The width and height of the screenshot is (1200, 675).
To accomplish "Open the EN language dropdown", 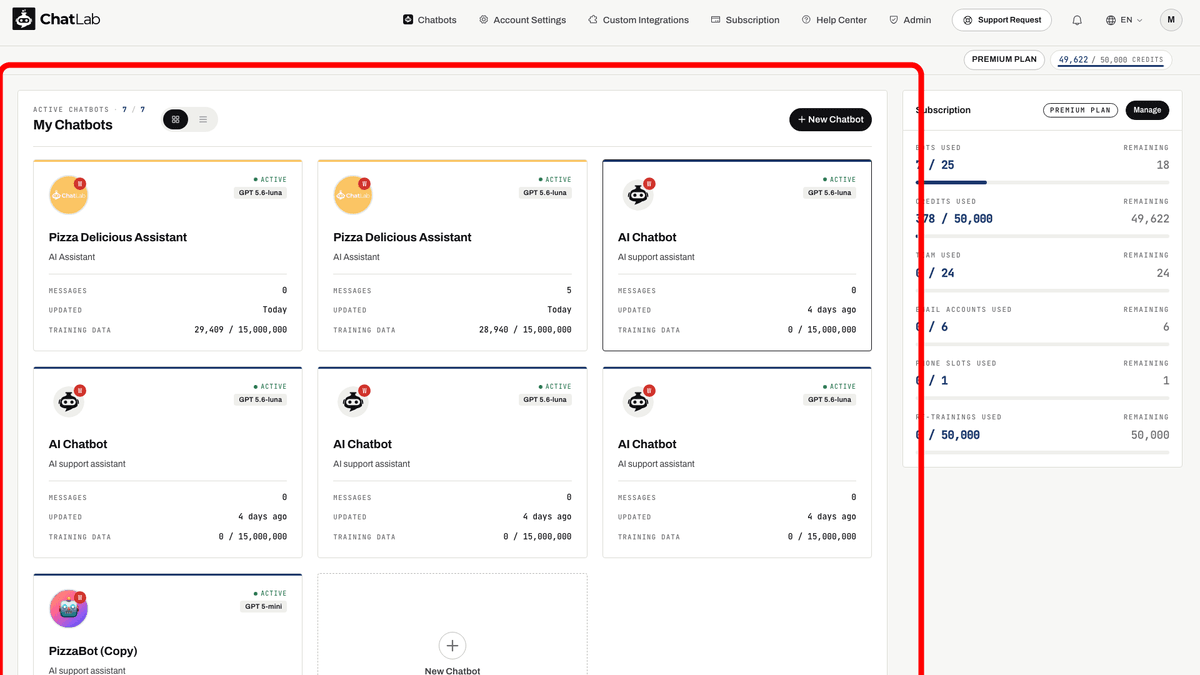I will (1124, 20).
